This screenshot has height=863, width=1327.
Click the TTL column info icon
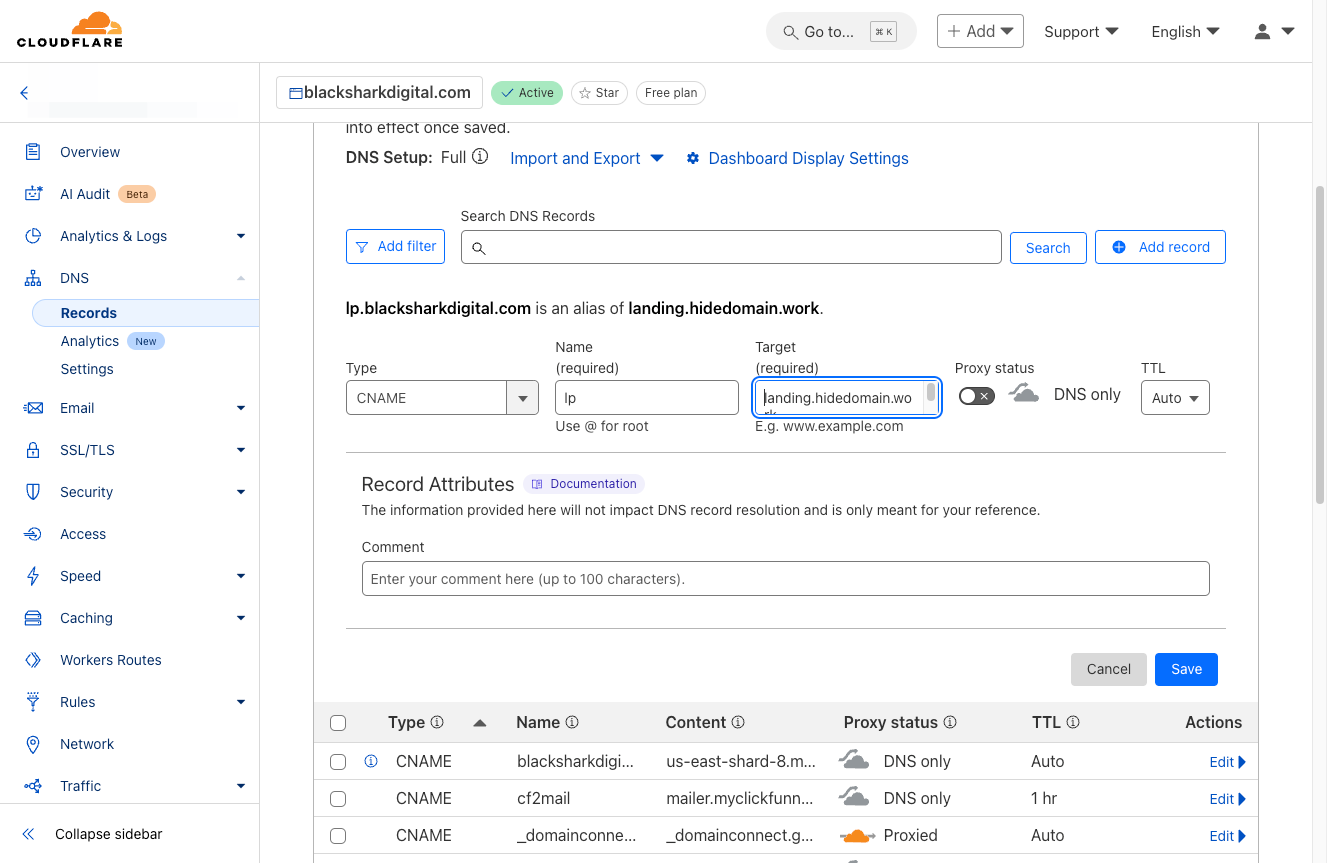coord(1073,722)
